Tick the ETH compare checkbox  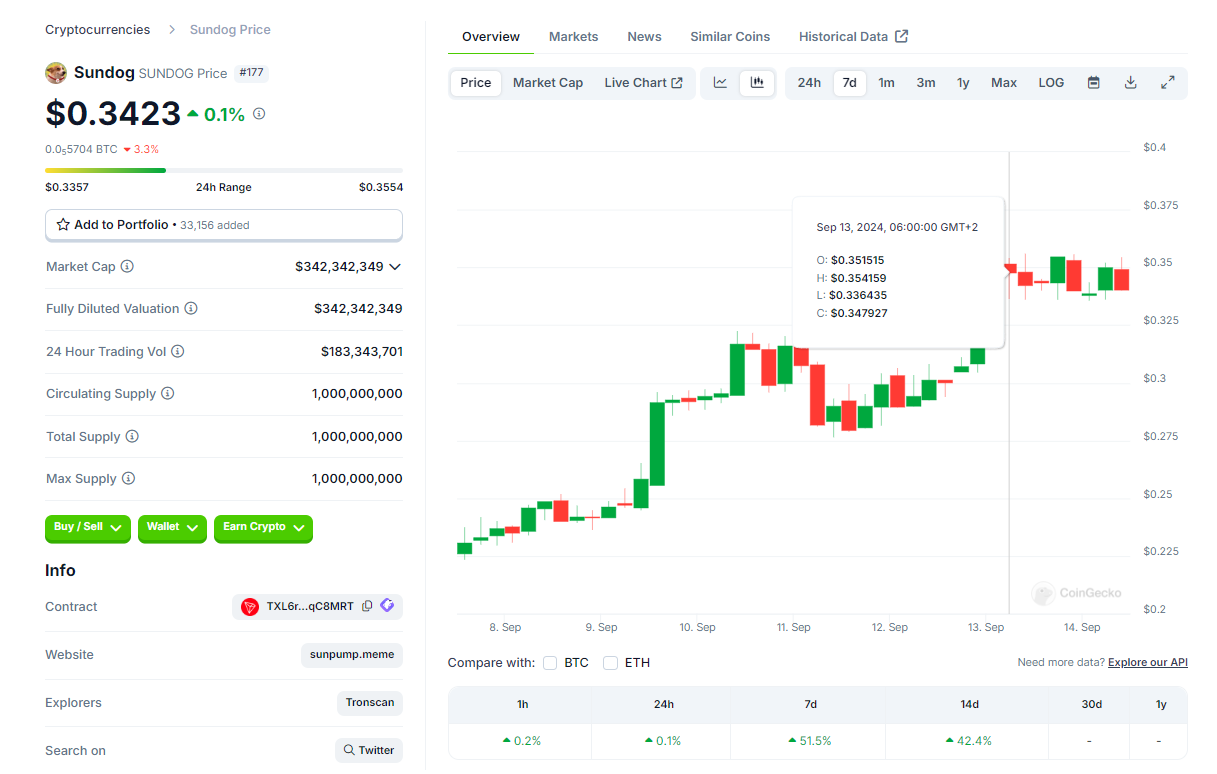click(x=610, y=663)
